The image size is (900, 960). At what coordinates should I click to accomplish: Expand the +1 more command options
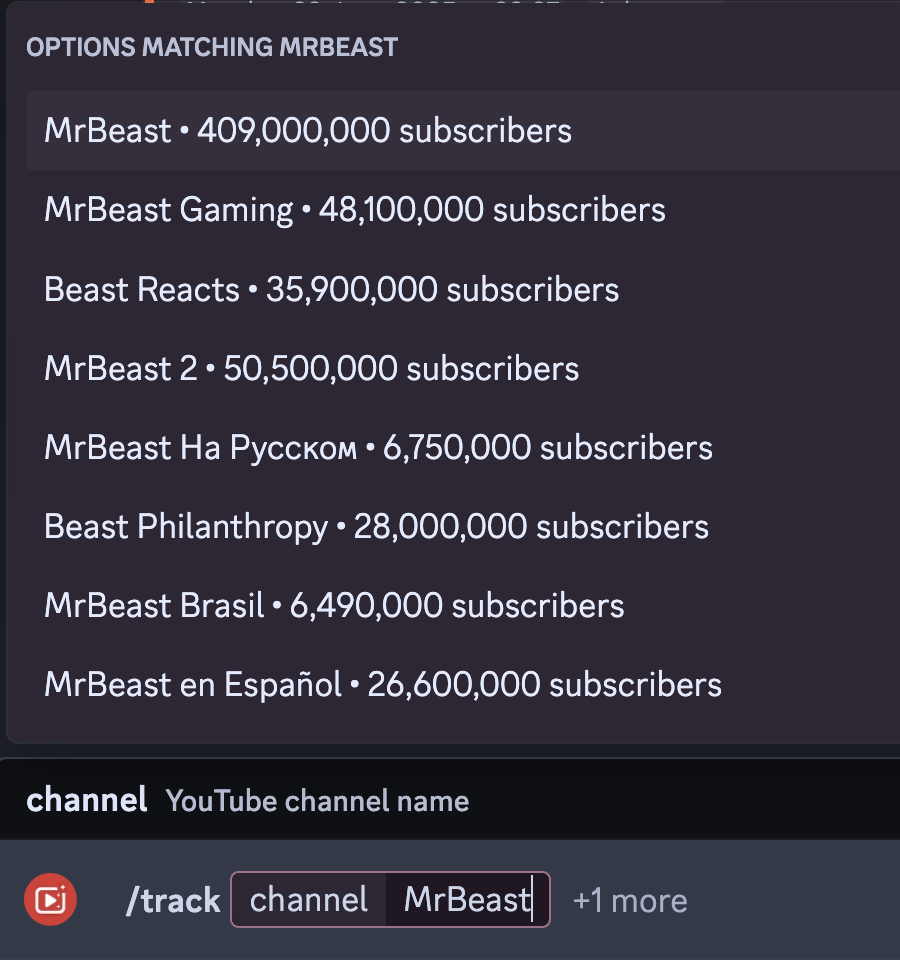pos(630,901)
